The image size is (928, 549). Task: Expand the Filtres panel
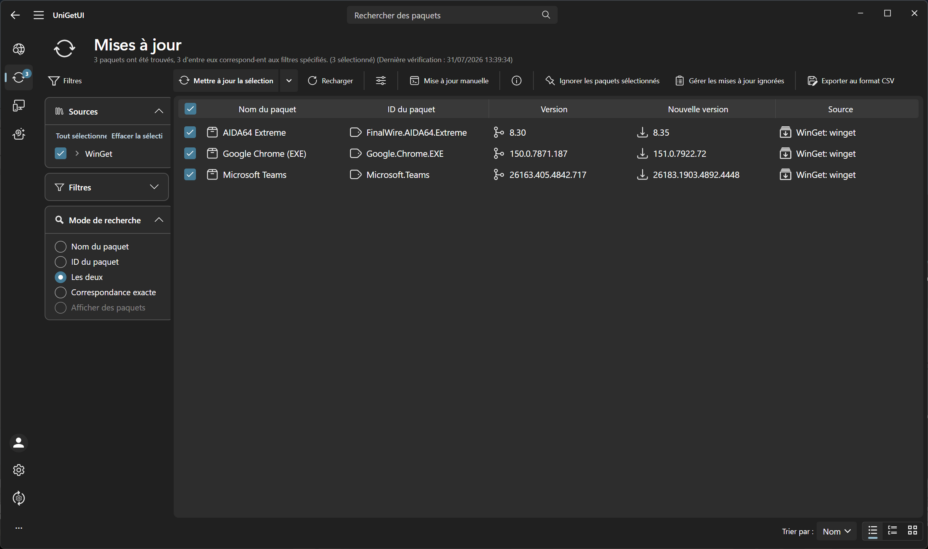tap(154, 187)
